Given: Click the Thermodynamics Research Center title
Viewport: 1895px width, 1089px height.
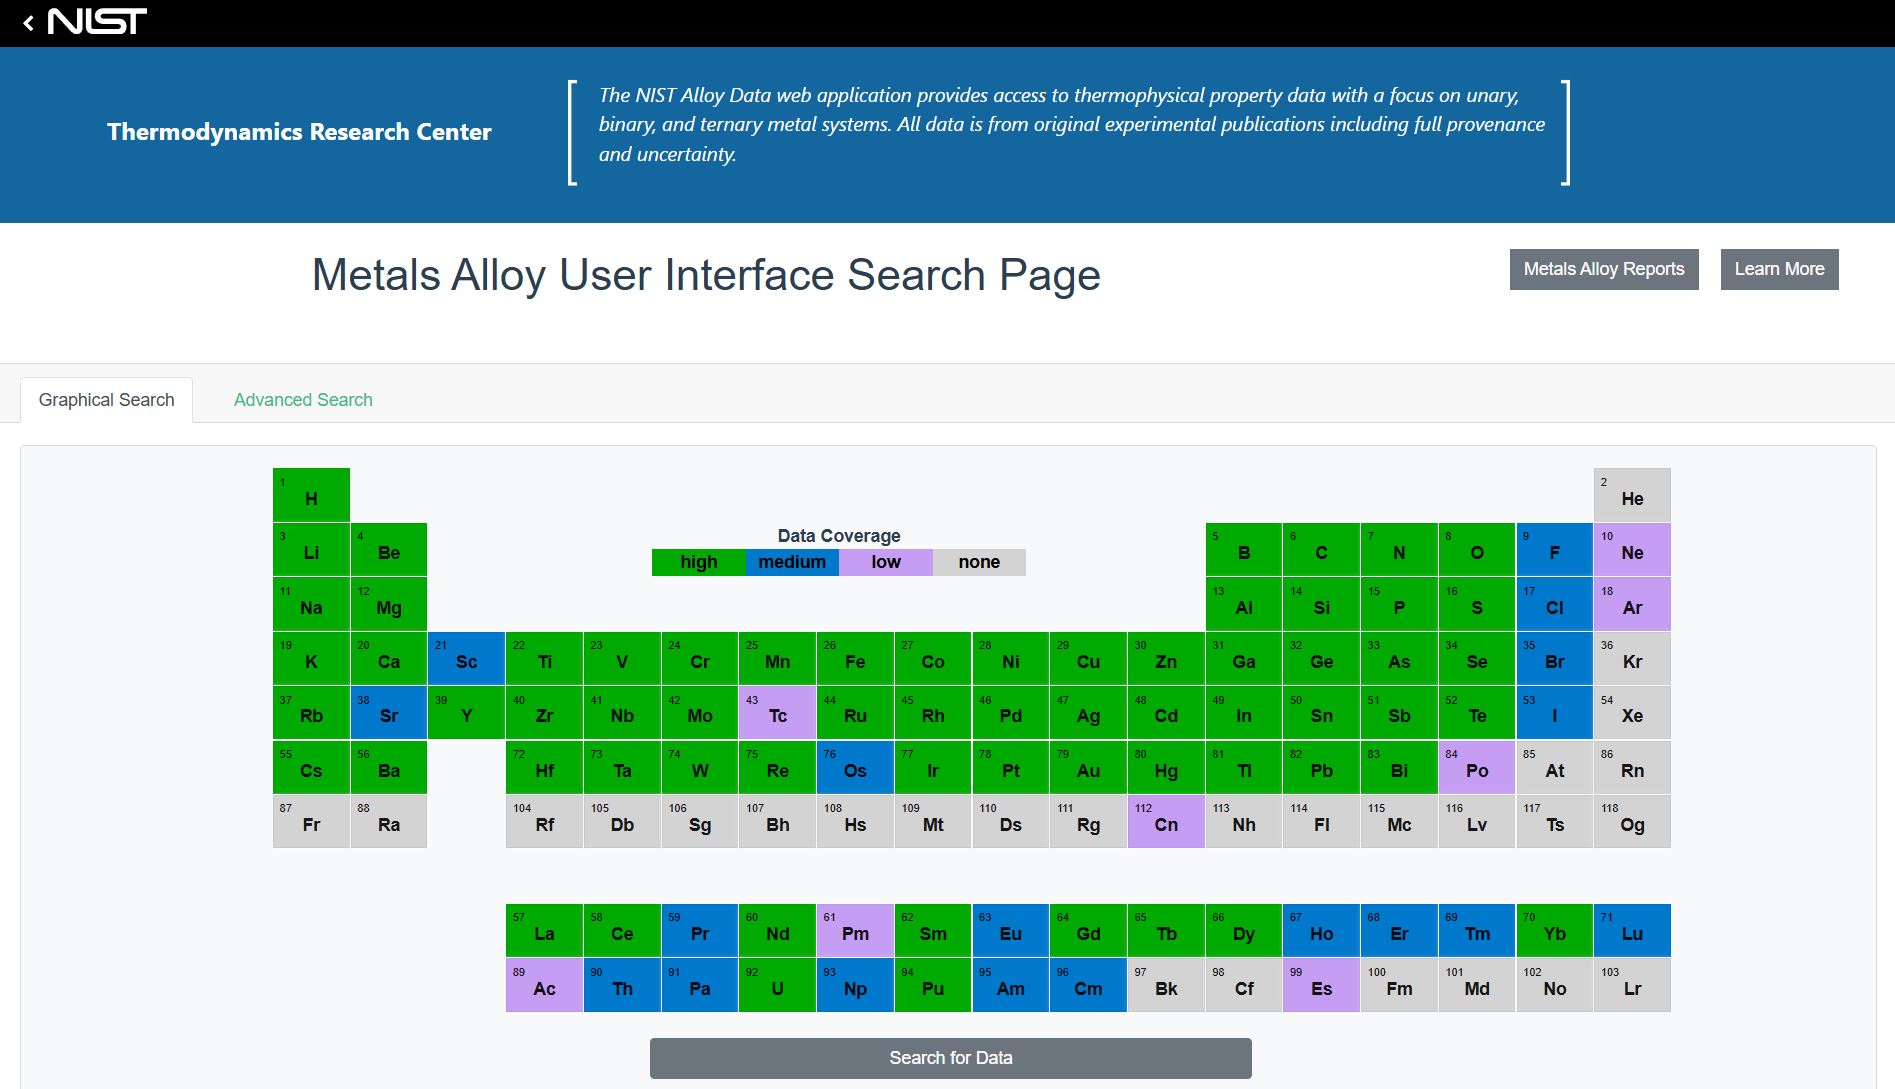Looking at the screenshot, I should click(299, 132).
